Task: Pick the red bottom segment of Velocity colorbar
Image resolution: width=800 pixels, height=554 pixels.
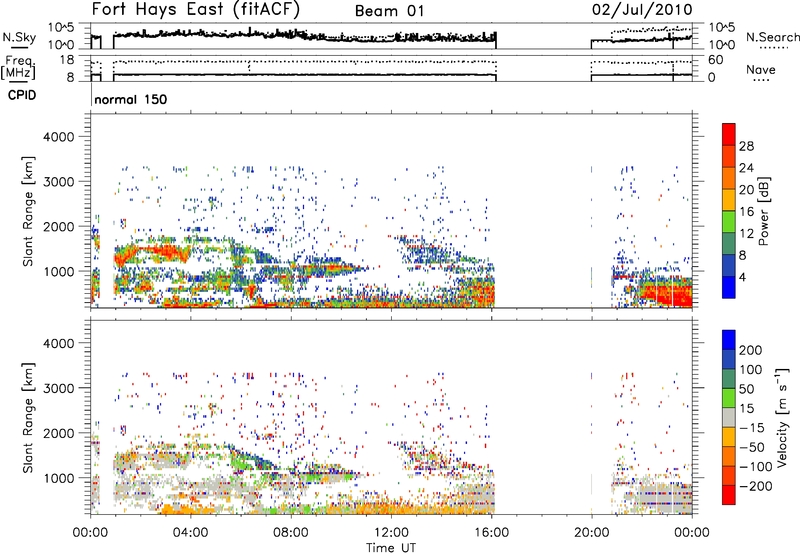Action: click(x=729, y=495)
